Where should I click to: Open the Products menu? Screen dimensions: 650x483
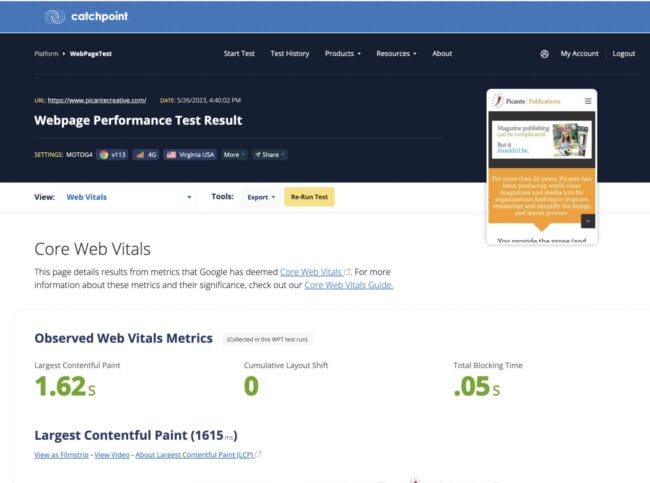pyautogui.click(x=342, y=54)
